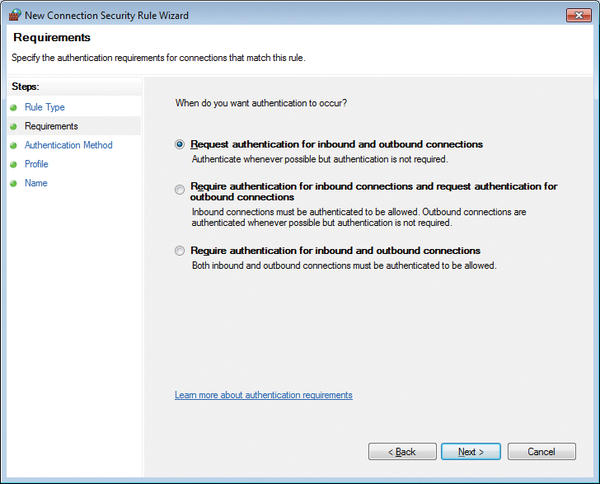
Task: Select Require inbound and request outbound authentication
Action: click(179, 189)
